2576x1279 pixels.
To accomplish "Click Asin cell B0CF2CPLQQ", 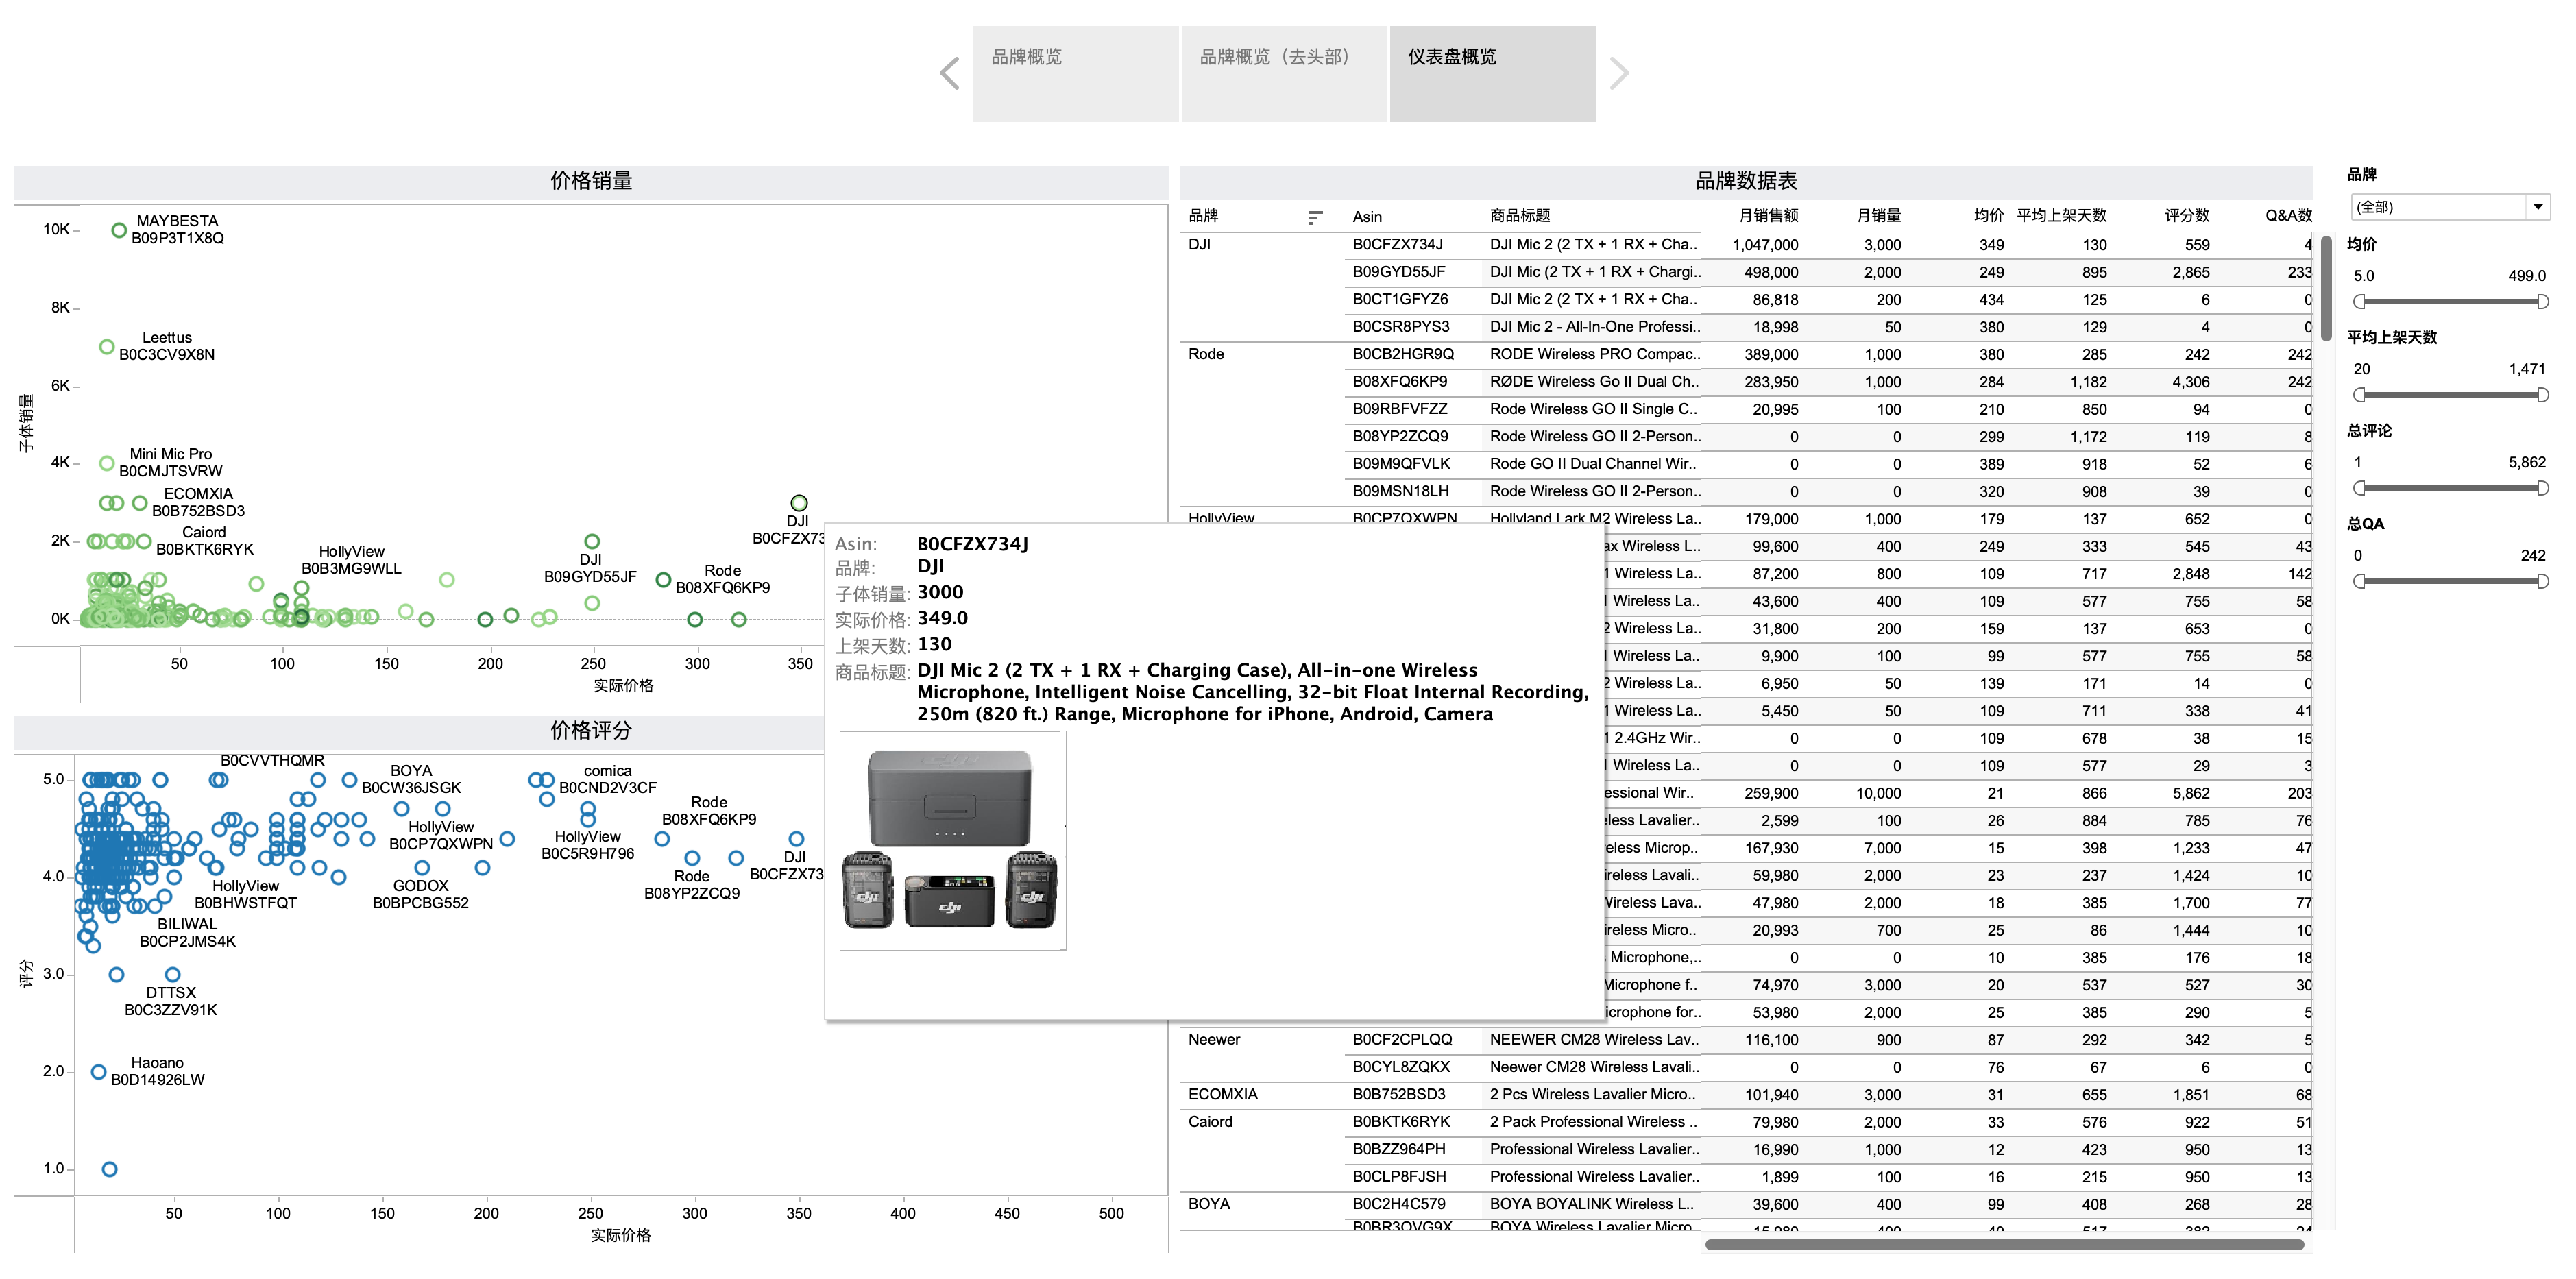I will (1402, 1040).
